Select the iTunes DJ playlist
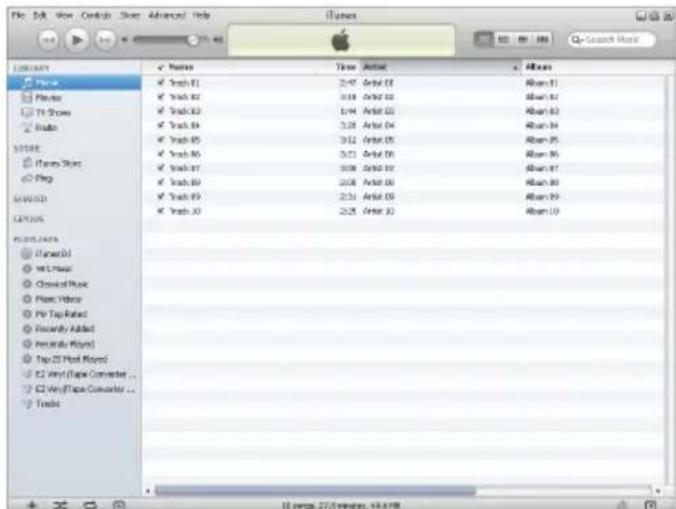676x509 pixels. (74, 254)
